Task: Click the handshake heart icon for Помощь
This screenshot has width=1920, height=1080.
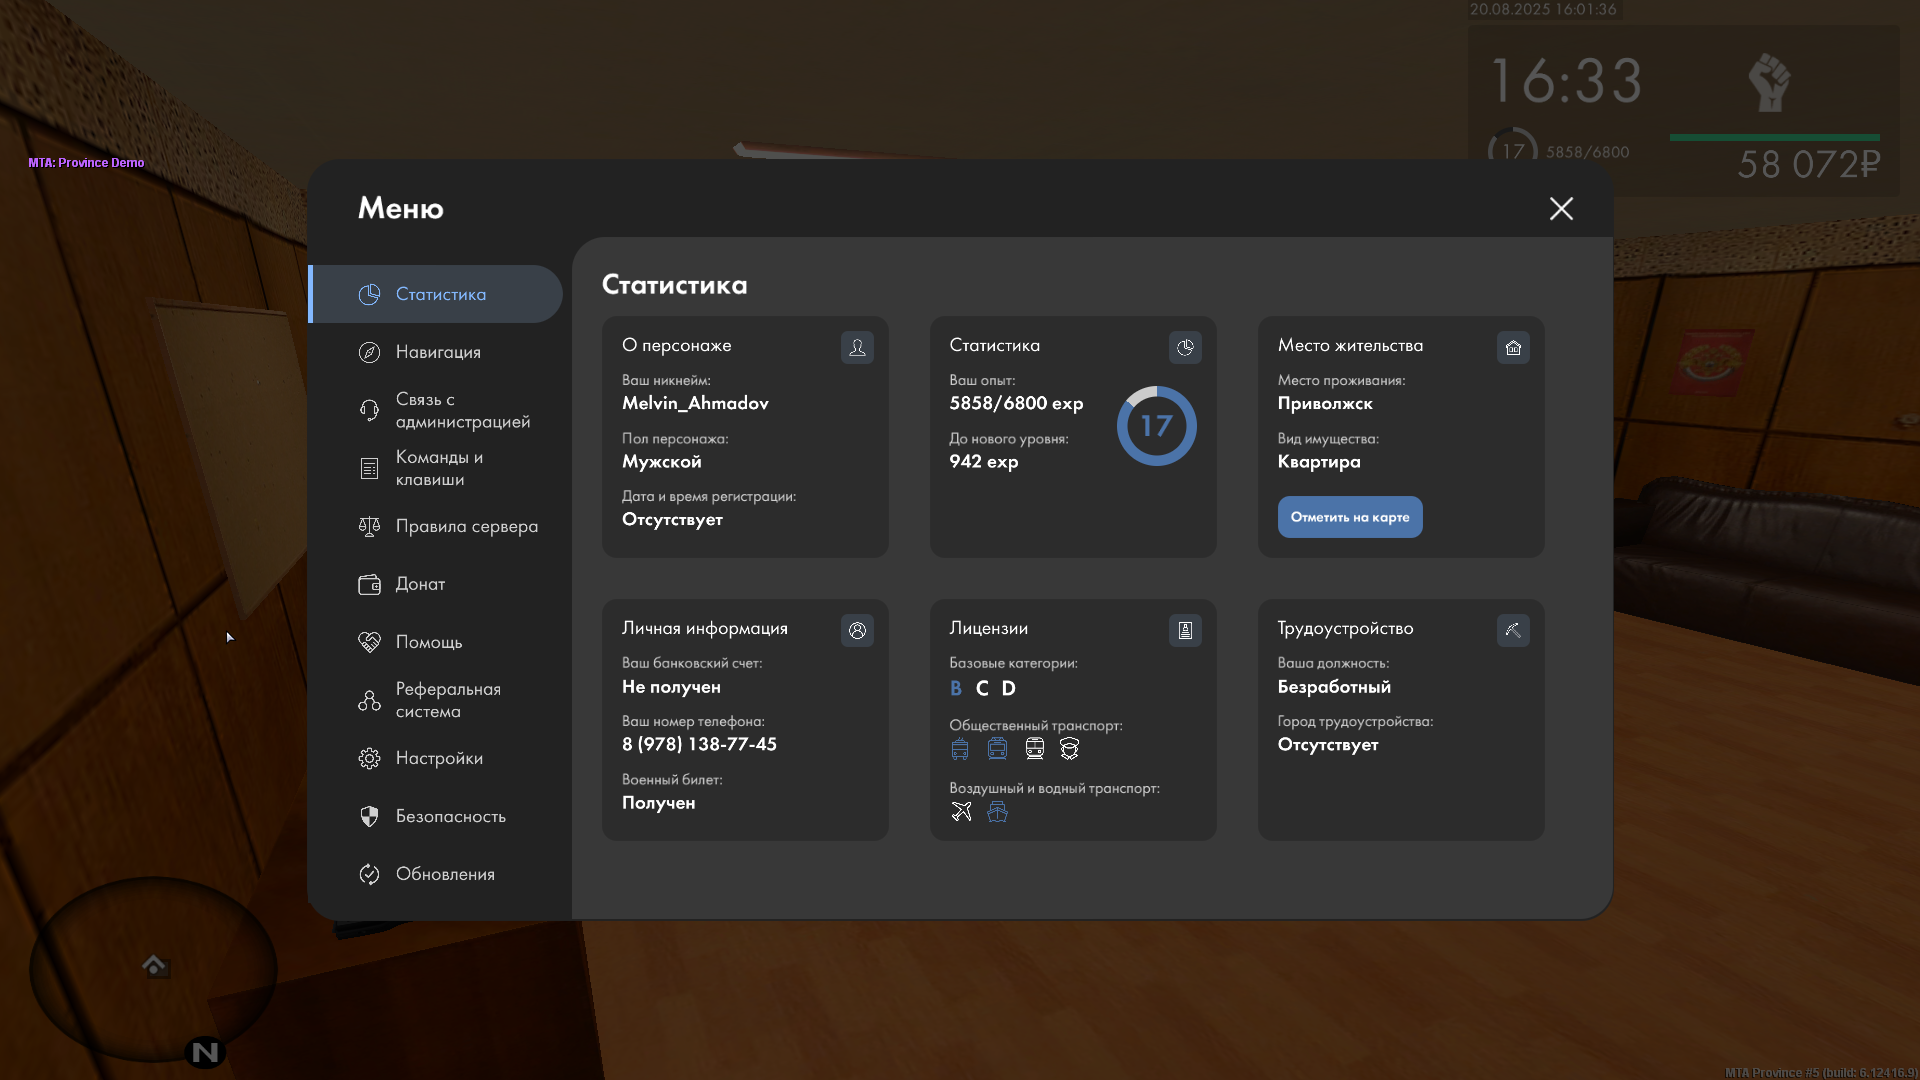Action: point(369,642)
